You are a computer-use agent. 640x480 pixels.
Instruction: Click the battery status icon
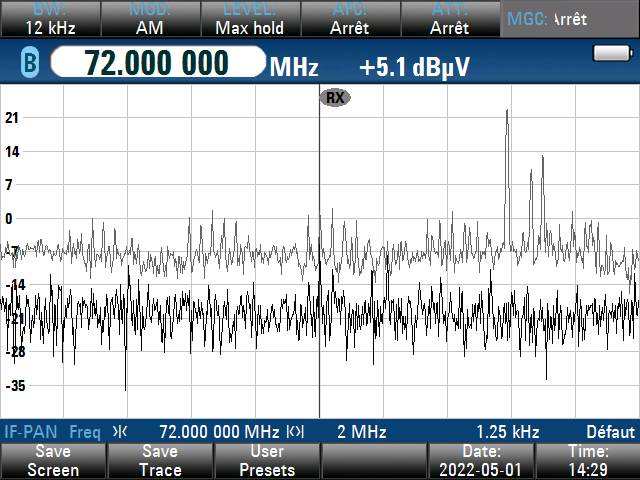point(608,53)
